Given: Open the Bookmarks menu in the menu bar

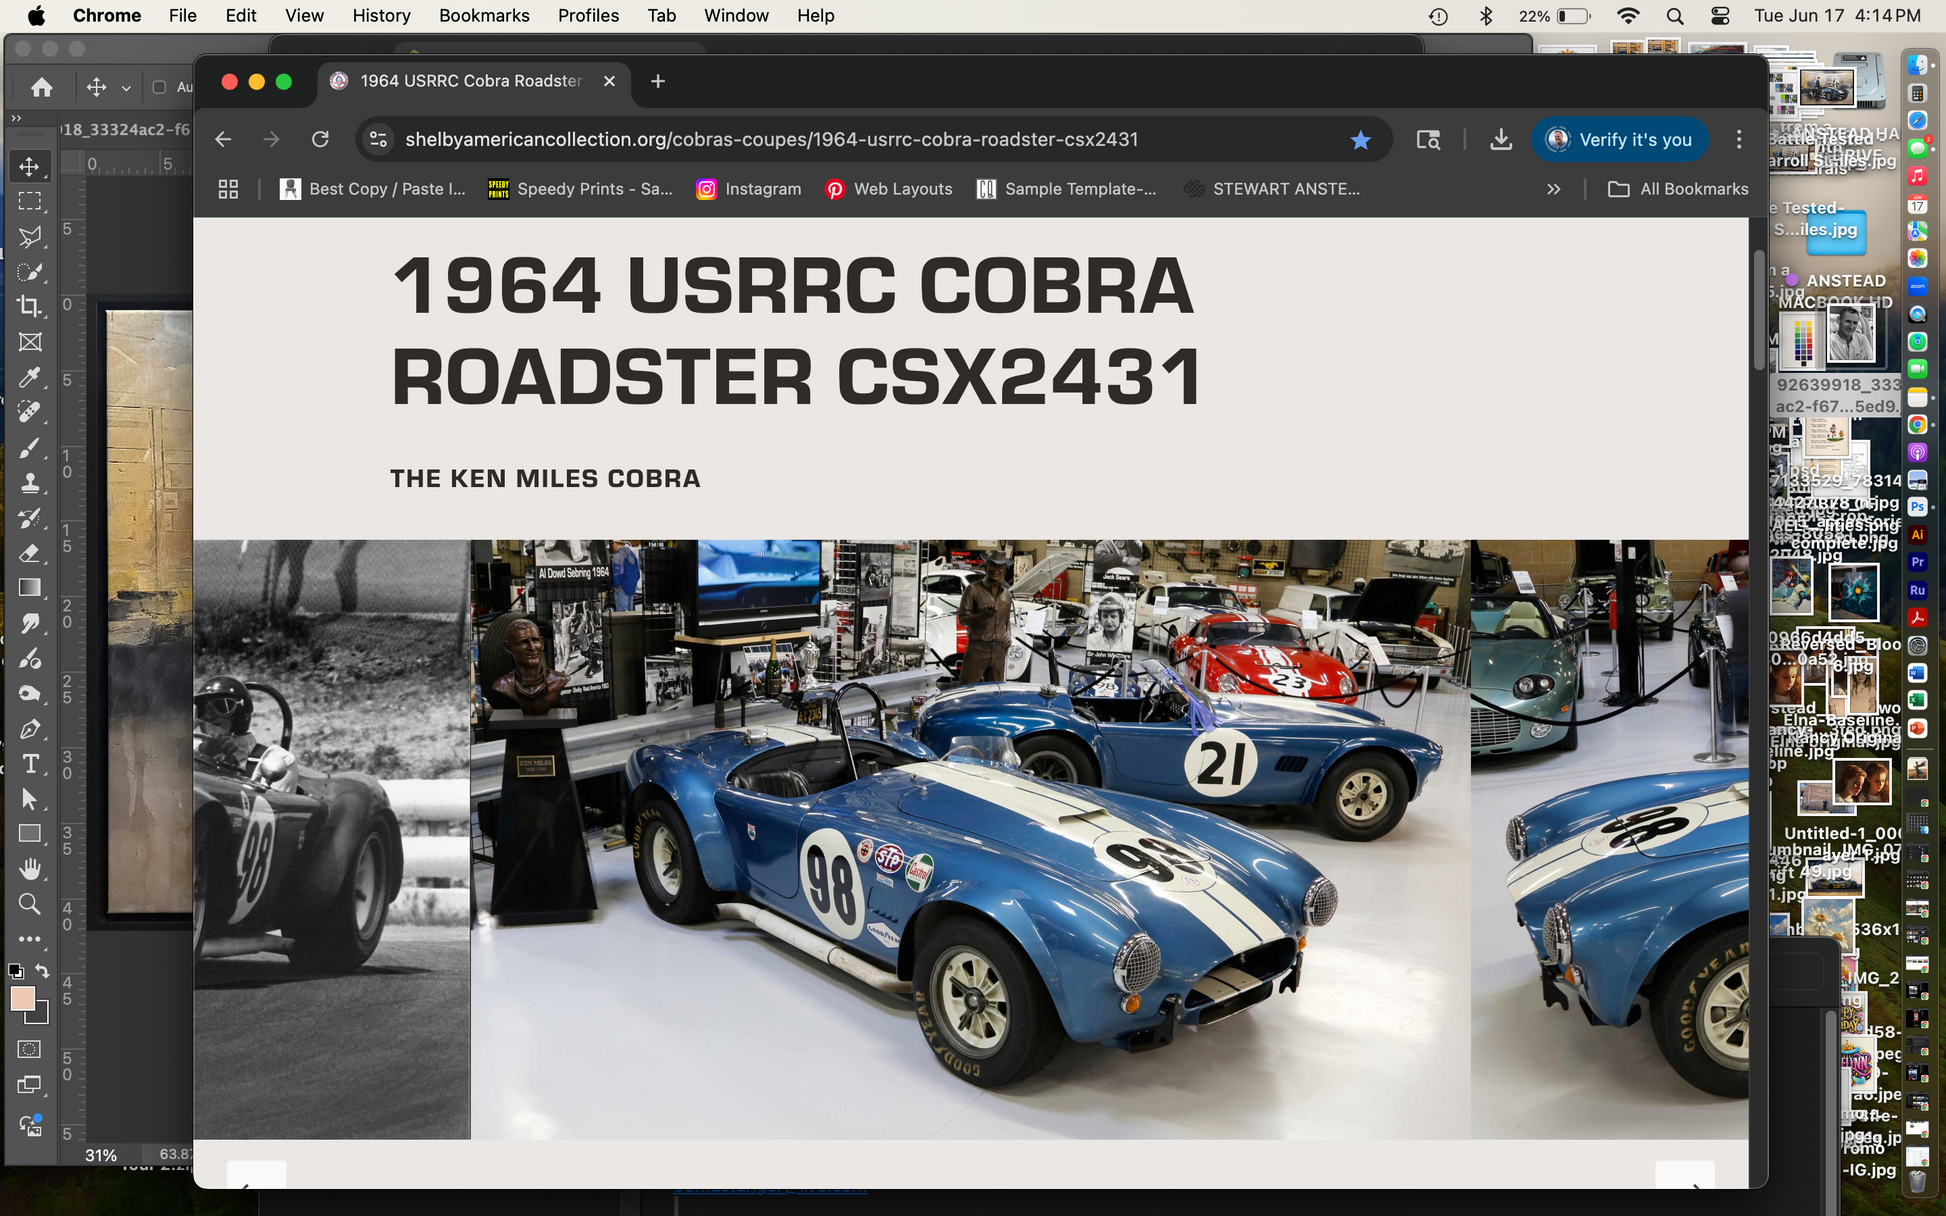Looking at the screenshot, I should [x=484, y=15].
